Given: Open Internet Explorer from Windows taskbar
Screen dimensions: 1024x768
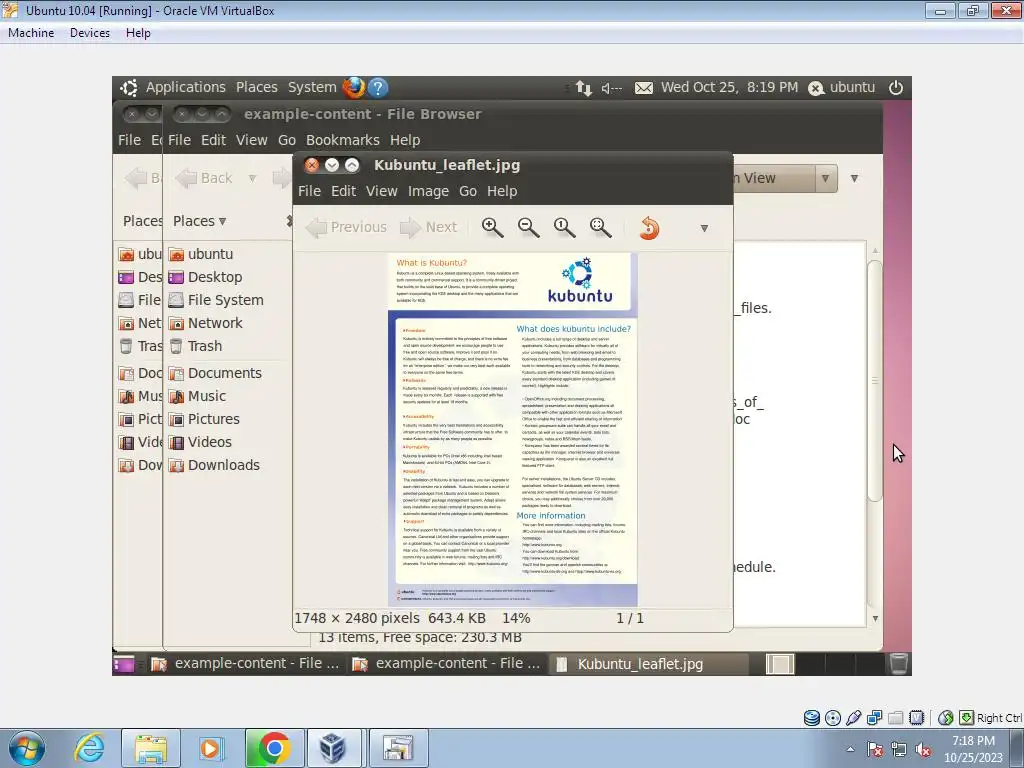Looking at the screenshot, I should 89,748.
